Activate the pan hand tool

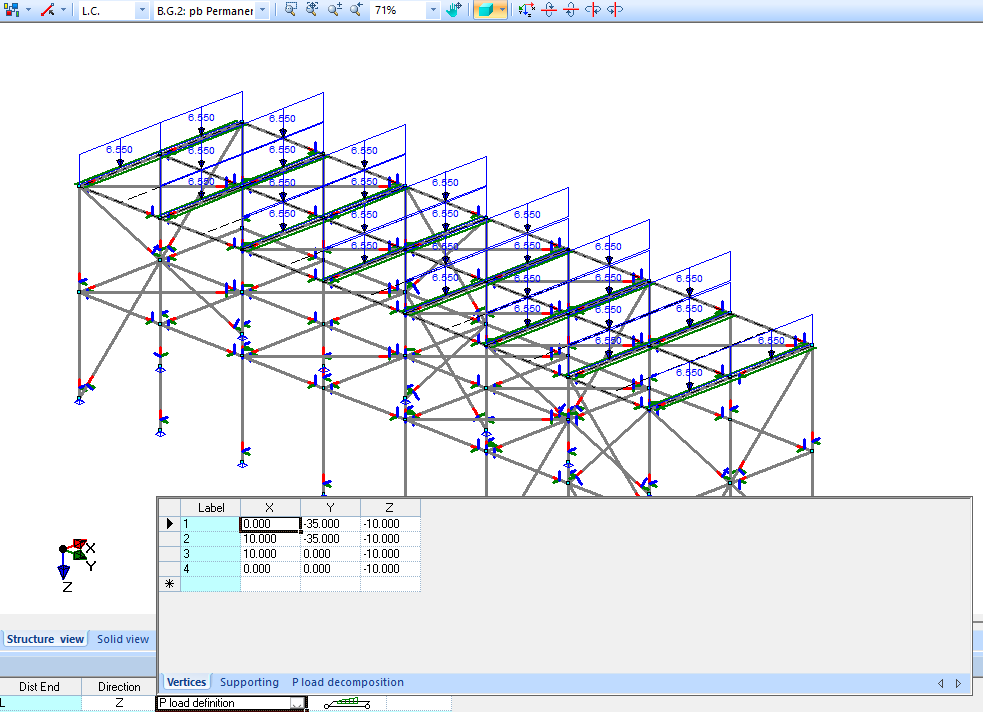tap(454, 9)
